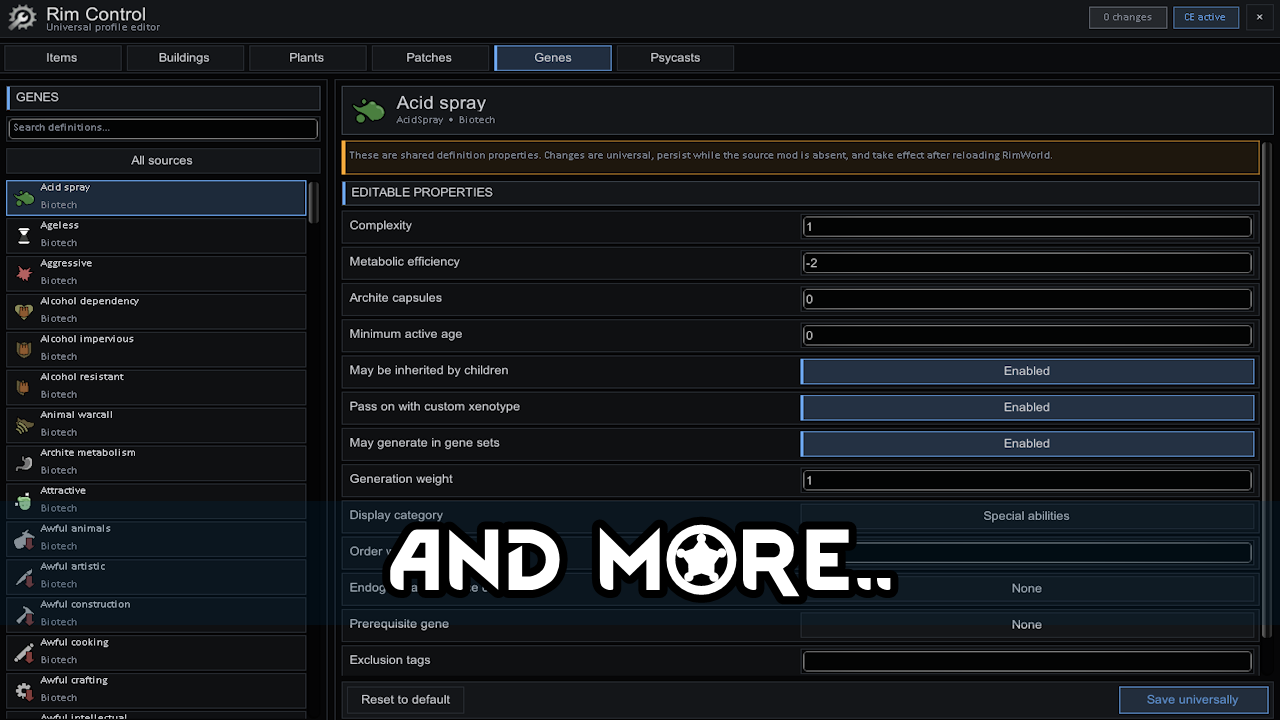1280x720 pixels.
Task: Click the Aggressive gene icon
Action: click(x=24, y=273)
